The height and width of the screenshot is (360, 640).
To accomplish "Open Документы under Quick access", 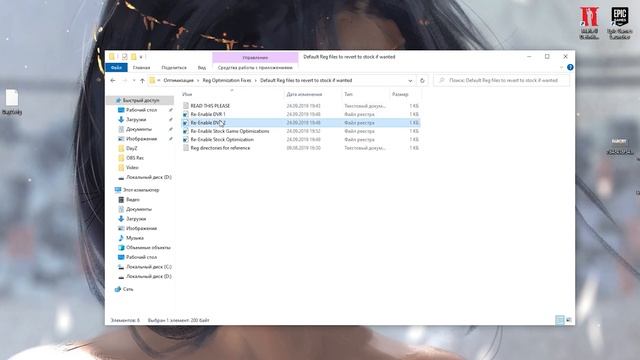I will click(x=139, y=129).
